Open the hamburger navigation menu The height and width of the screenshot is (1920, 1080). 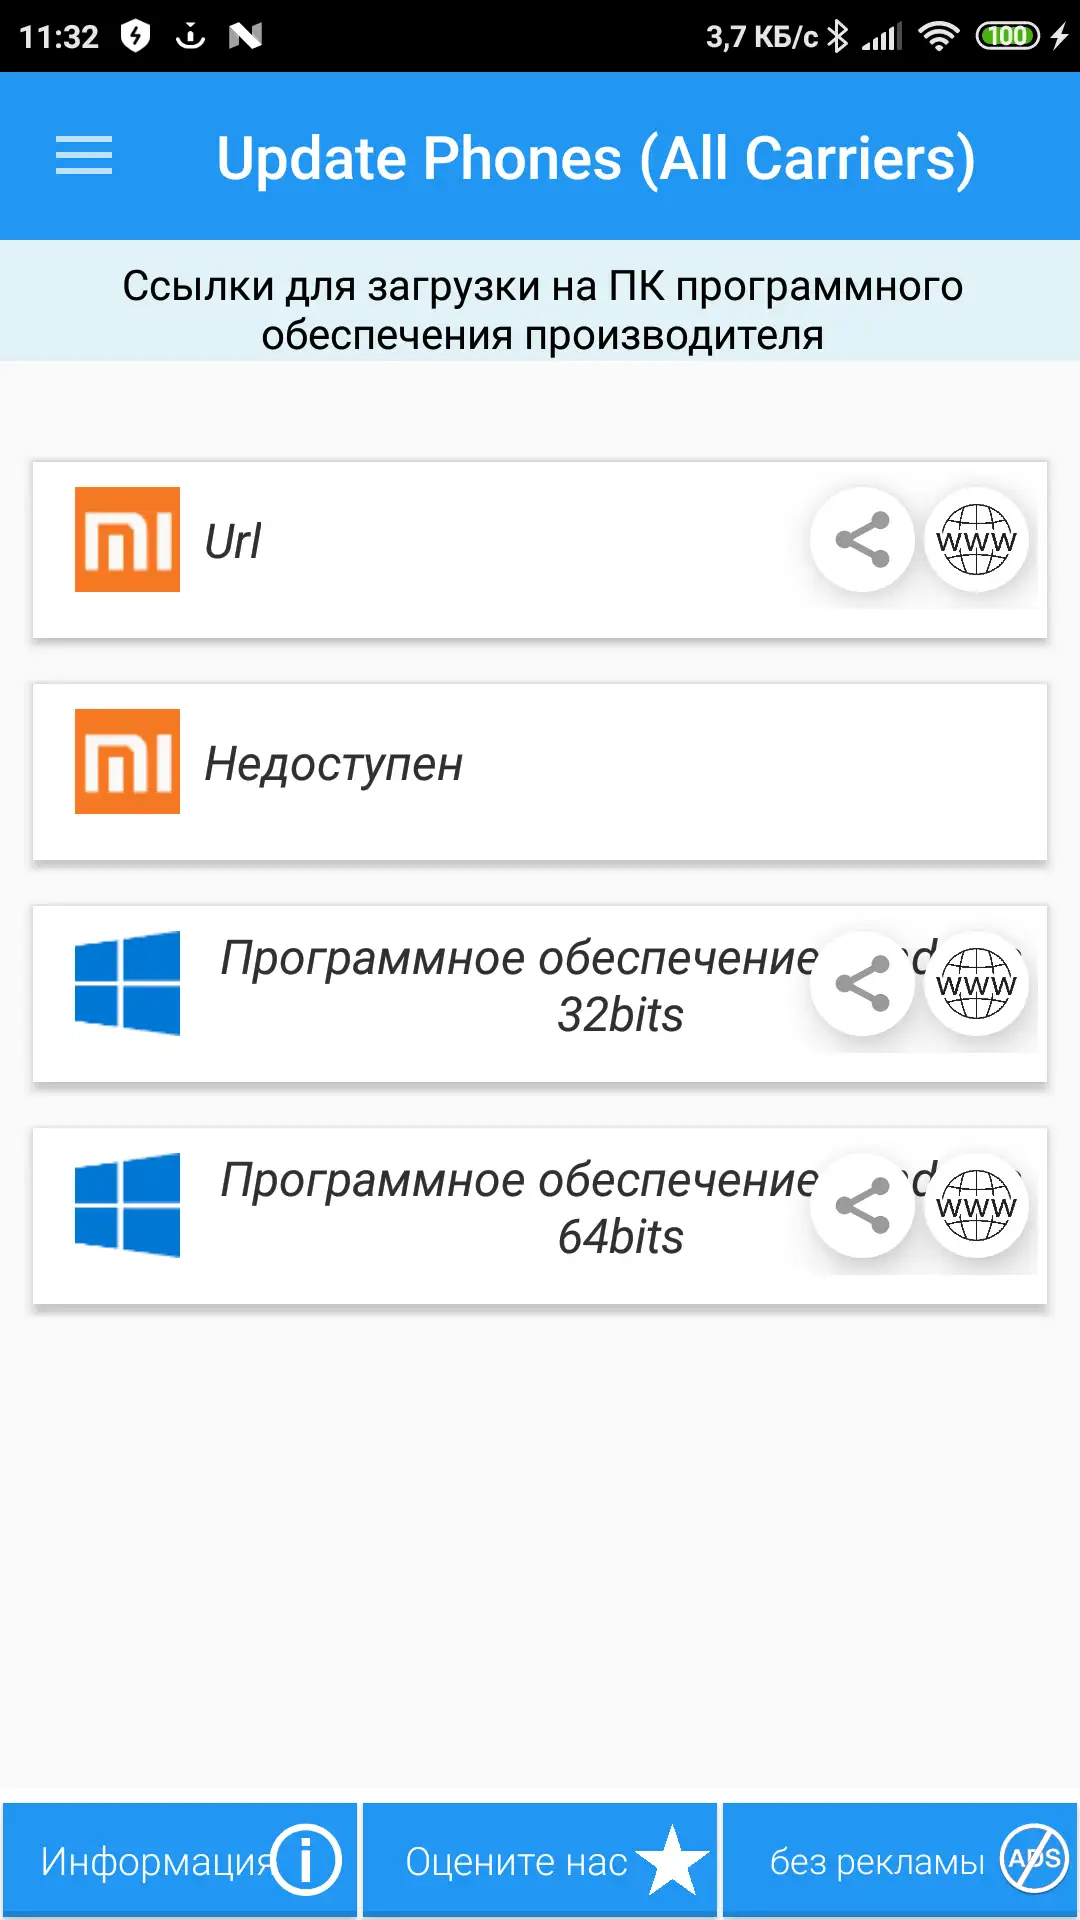click(84, 156)
